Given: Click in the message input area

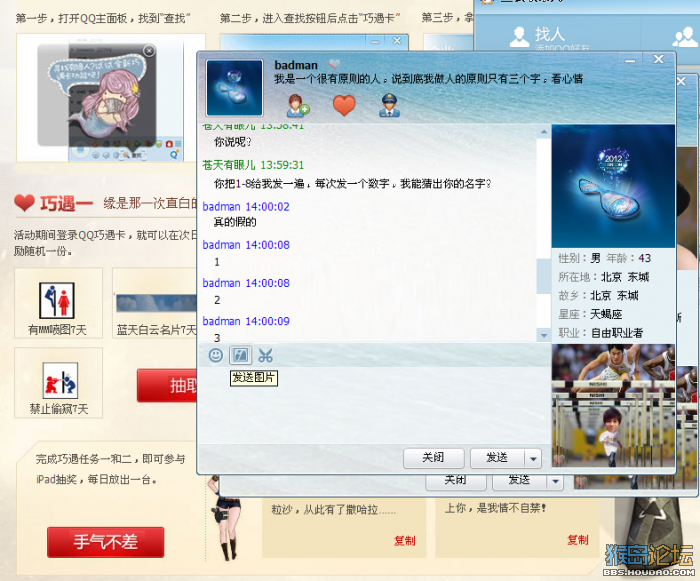Looking at the screenshot, I should [374, 406].
